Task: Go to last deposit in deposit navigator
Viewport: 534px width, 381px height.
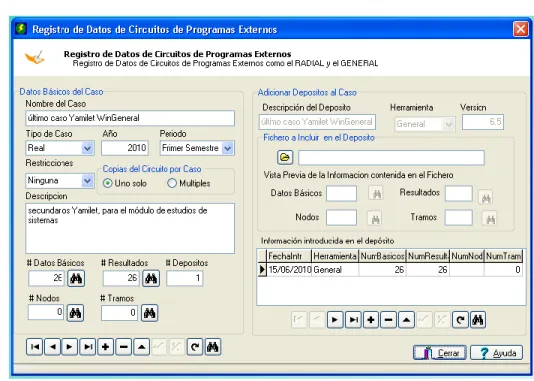Action: 353,320
